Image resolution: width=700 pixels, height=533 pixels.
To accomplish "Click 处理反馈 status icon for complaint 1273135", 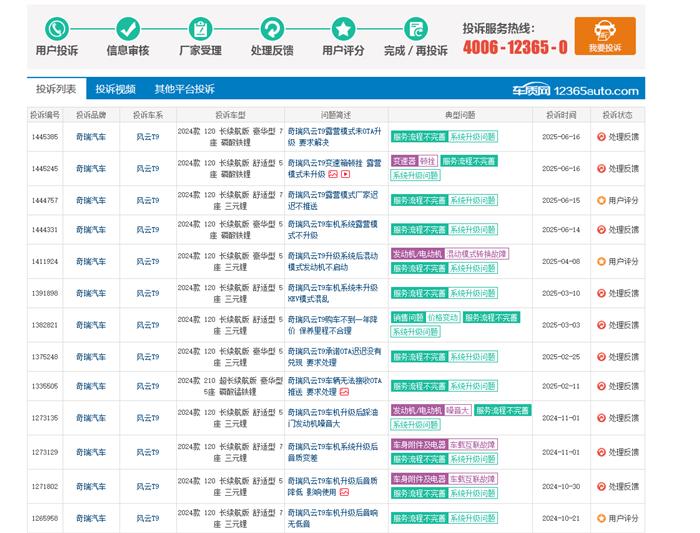I will pos(601,418).
